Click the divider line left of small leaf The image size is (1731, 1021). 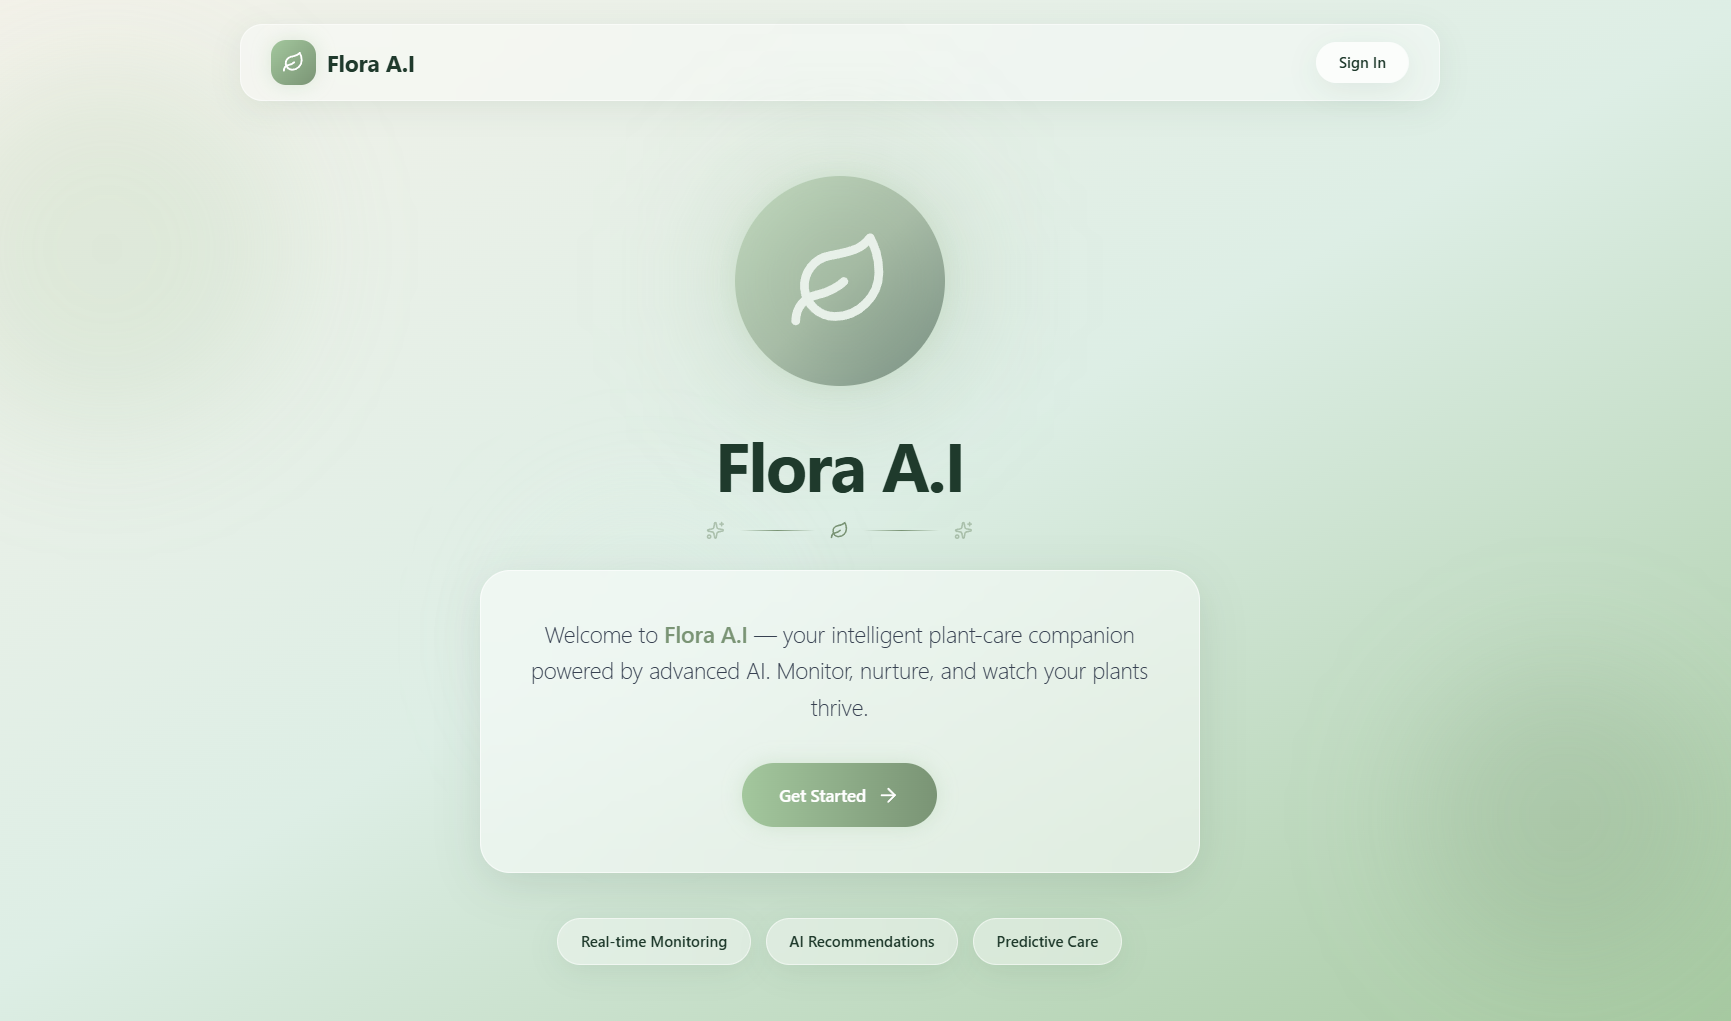click(x=779, y=530)
